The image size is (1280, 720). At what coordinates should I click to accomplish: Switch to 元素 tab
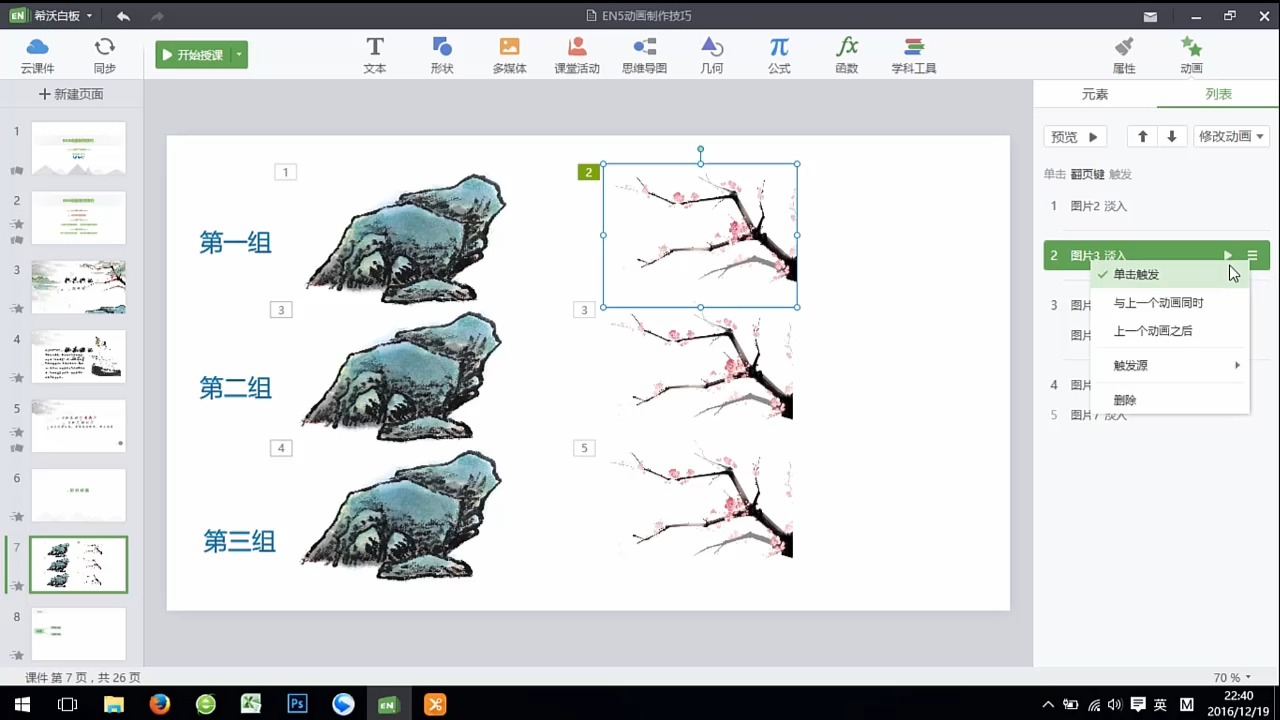pyautogui.click(x=1095, y=94)
